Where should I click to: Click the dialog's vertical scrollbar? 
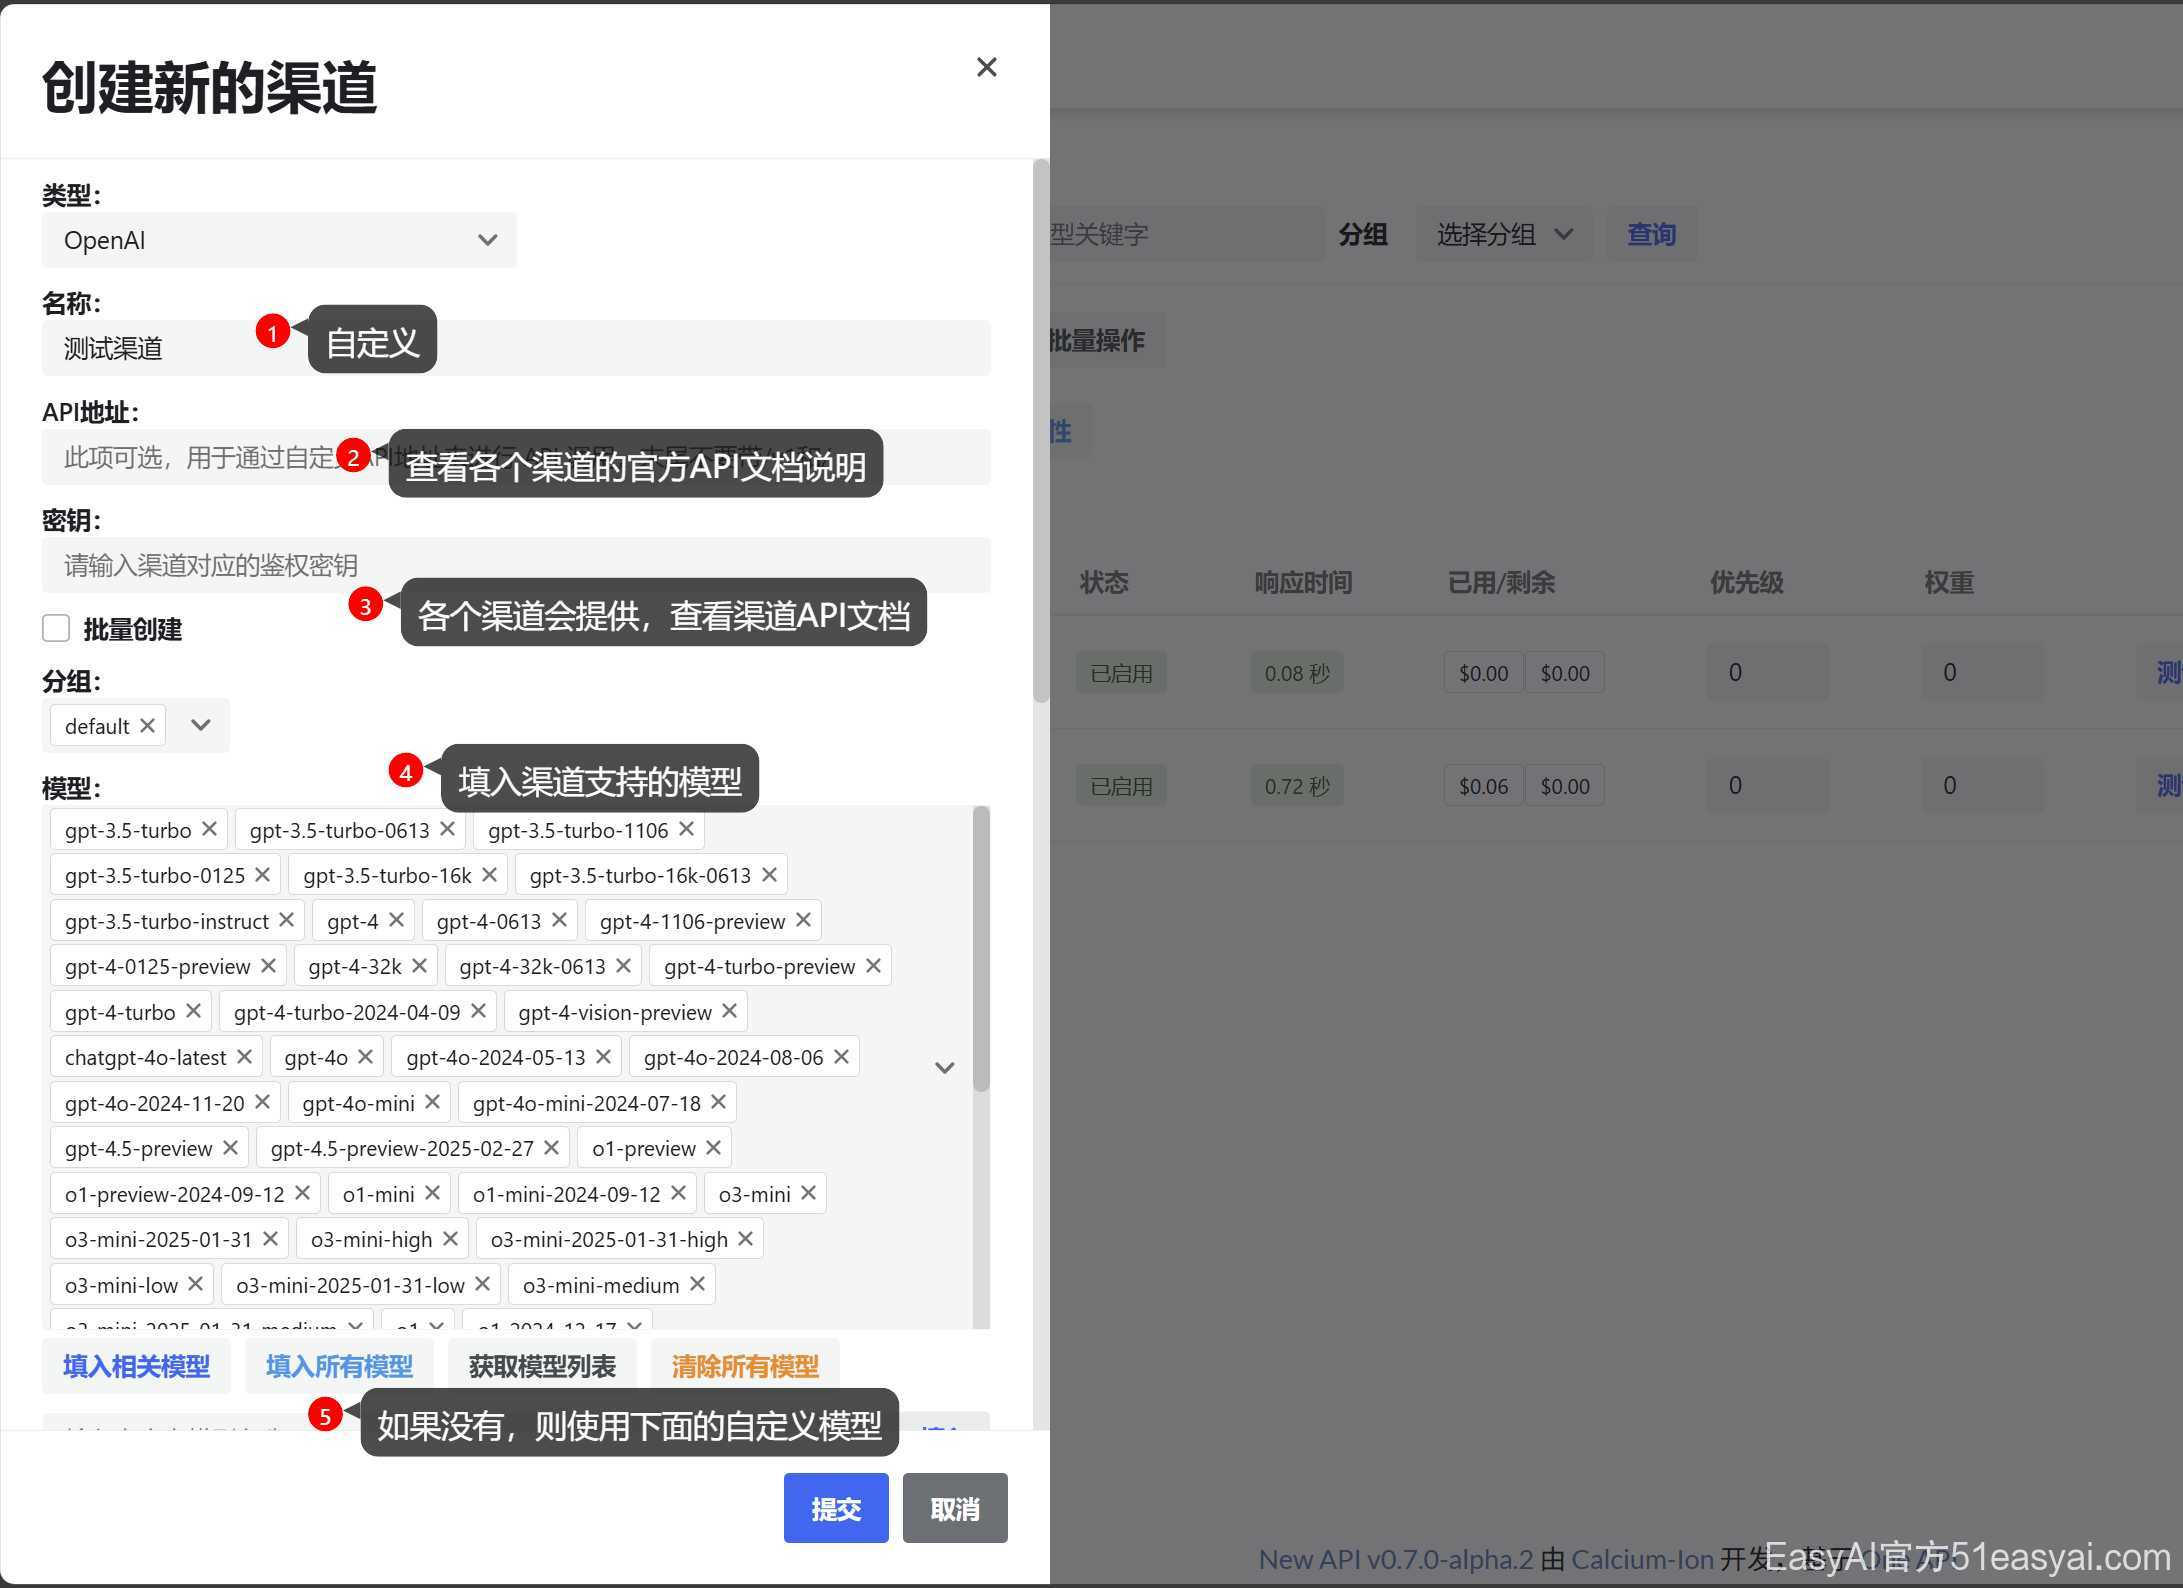1041,430
